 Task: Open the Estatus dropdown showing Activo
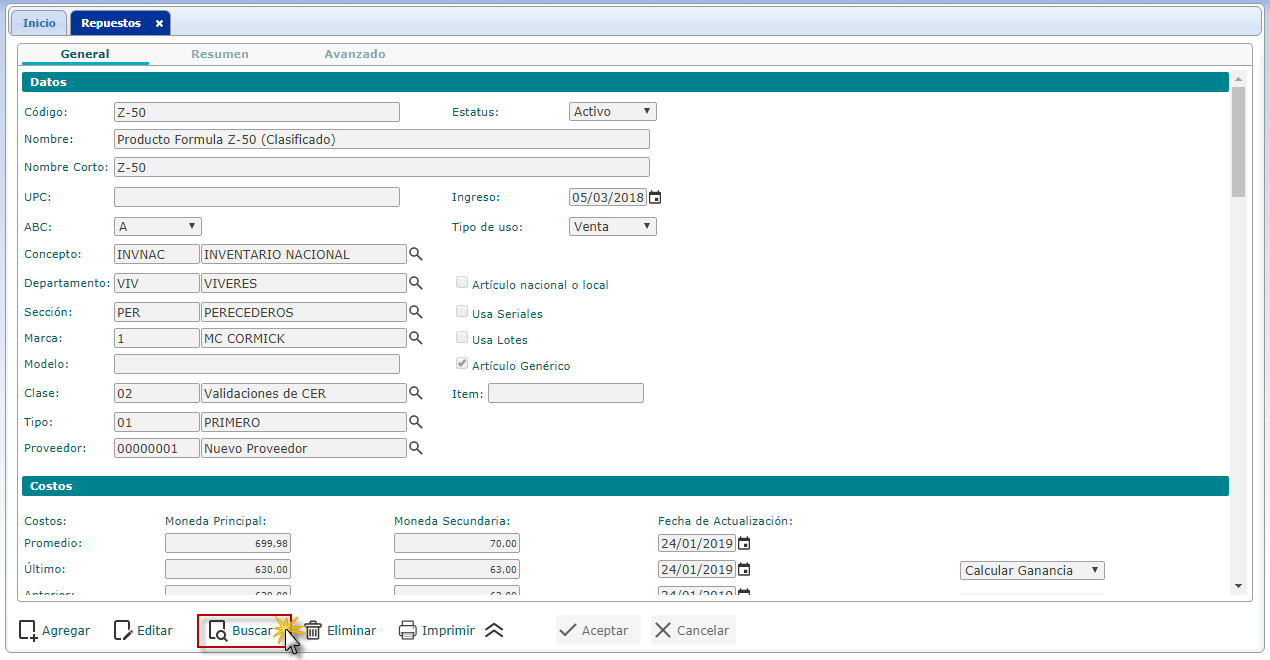(x=612, y=112)
